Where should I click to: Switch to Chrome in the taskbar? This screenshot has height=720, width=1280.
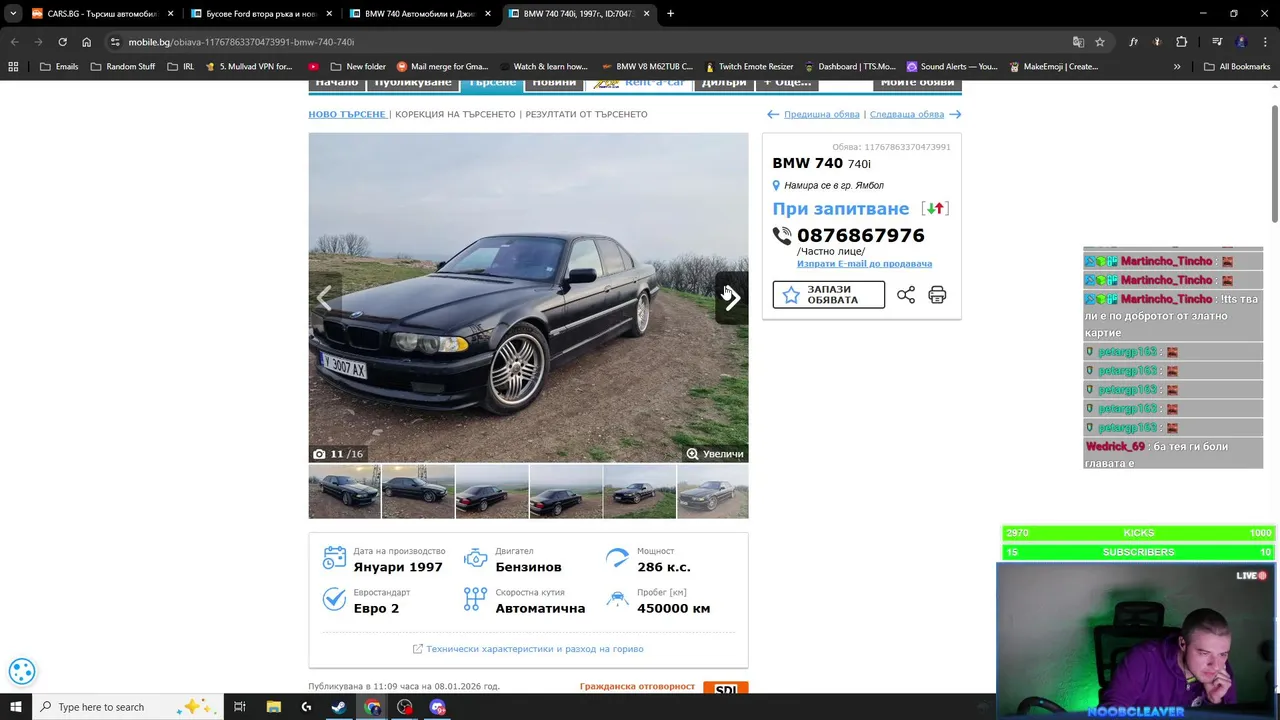point(372,707)
